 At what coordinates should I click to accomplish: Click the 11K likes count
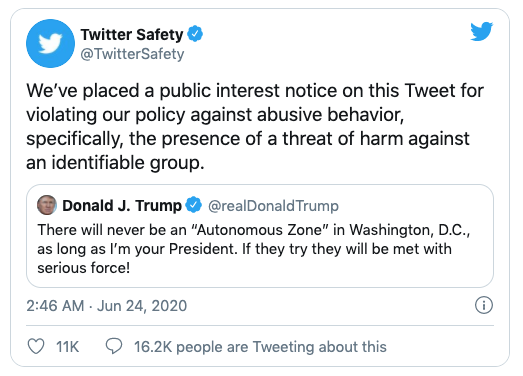[x=67, y=347]
